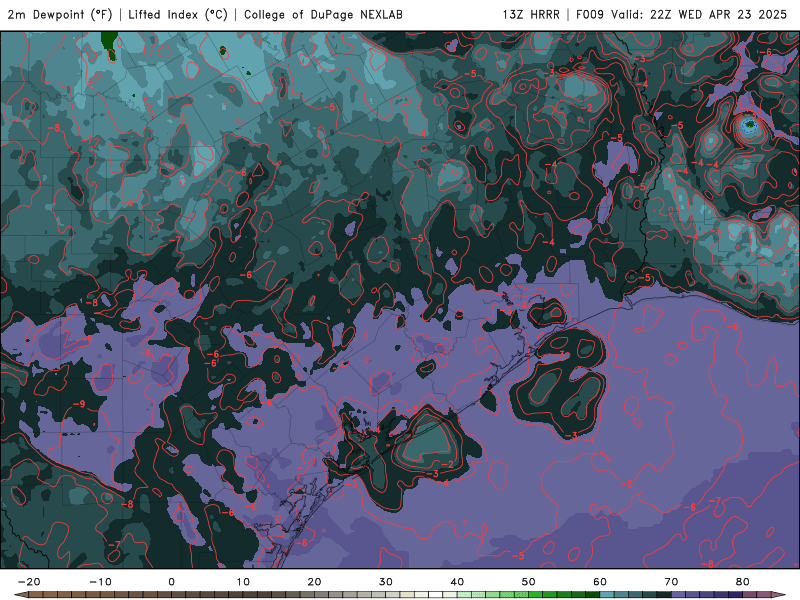Click the 0 label on the colorbar
This screenshot has height=600, width=800.
click(171, 582)
